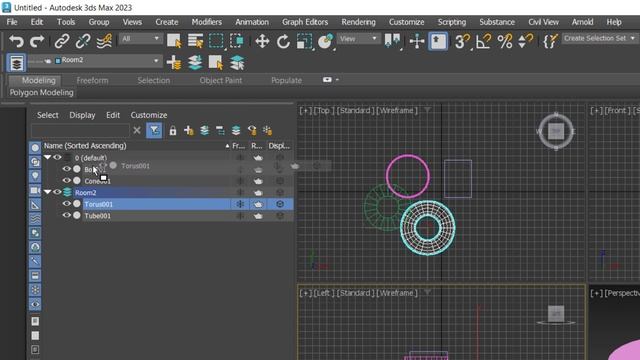Open the File menu
The width and height of the screenshot is (640, 360).
pos(12,22)
